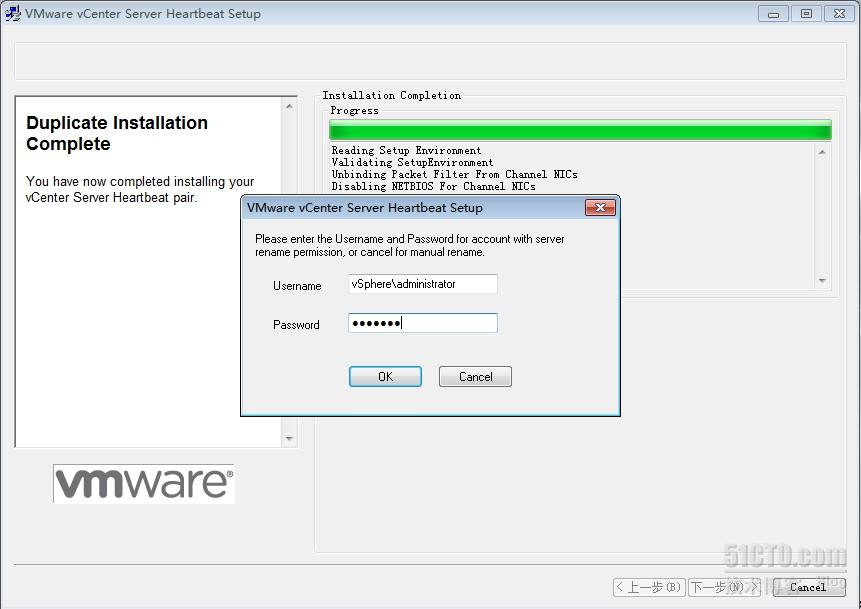
Task: Click the 'Please enter the Username and Password' instruction
Action: click(410, 245)
